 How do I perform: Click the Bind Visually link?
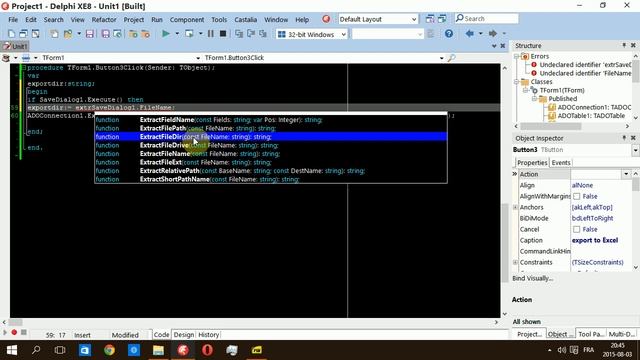[533, 278]
